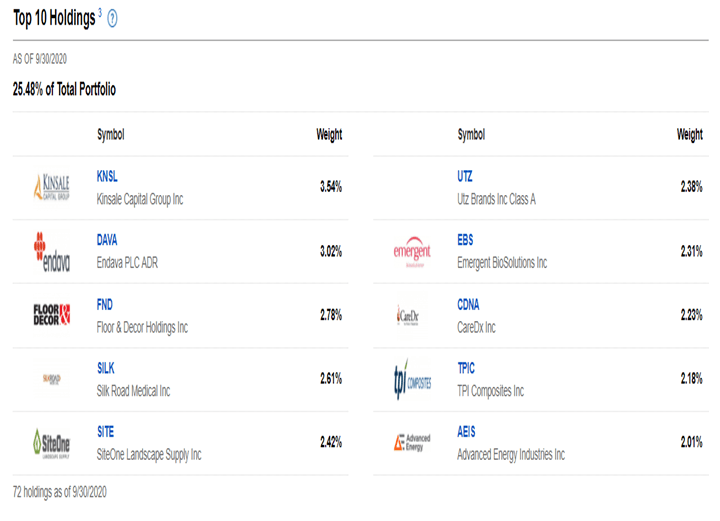Click the SiteOne Landscape Supply logo

(52, 442)
